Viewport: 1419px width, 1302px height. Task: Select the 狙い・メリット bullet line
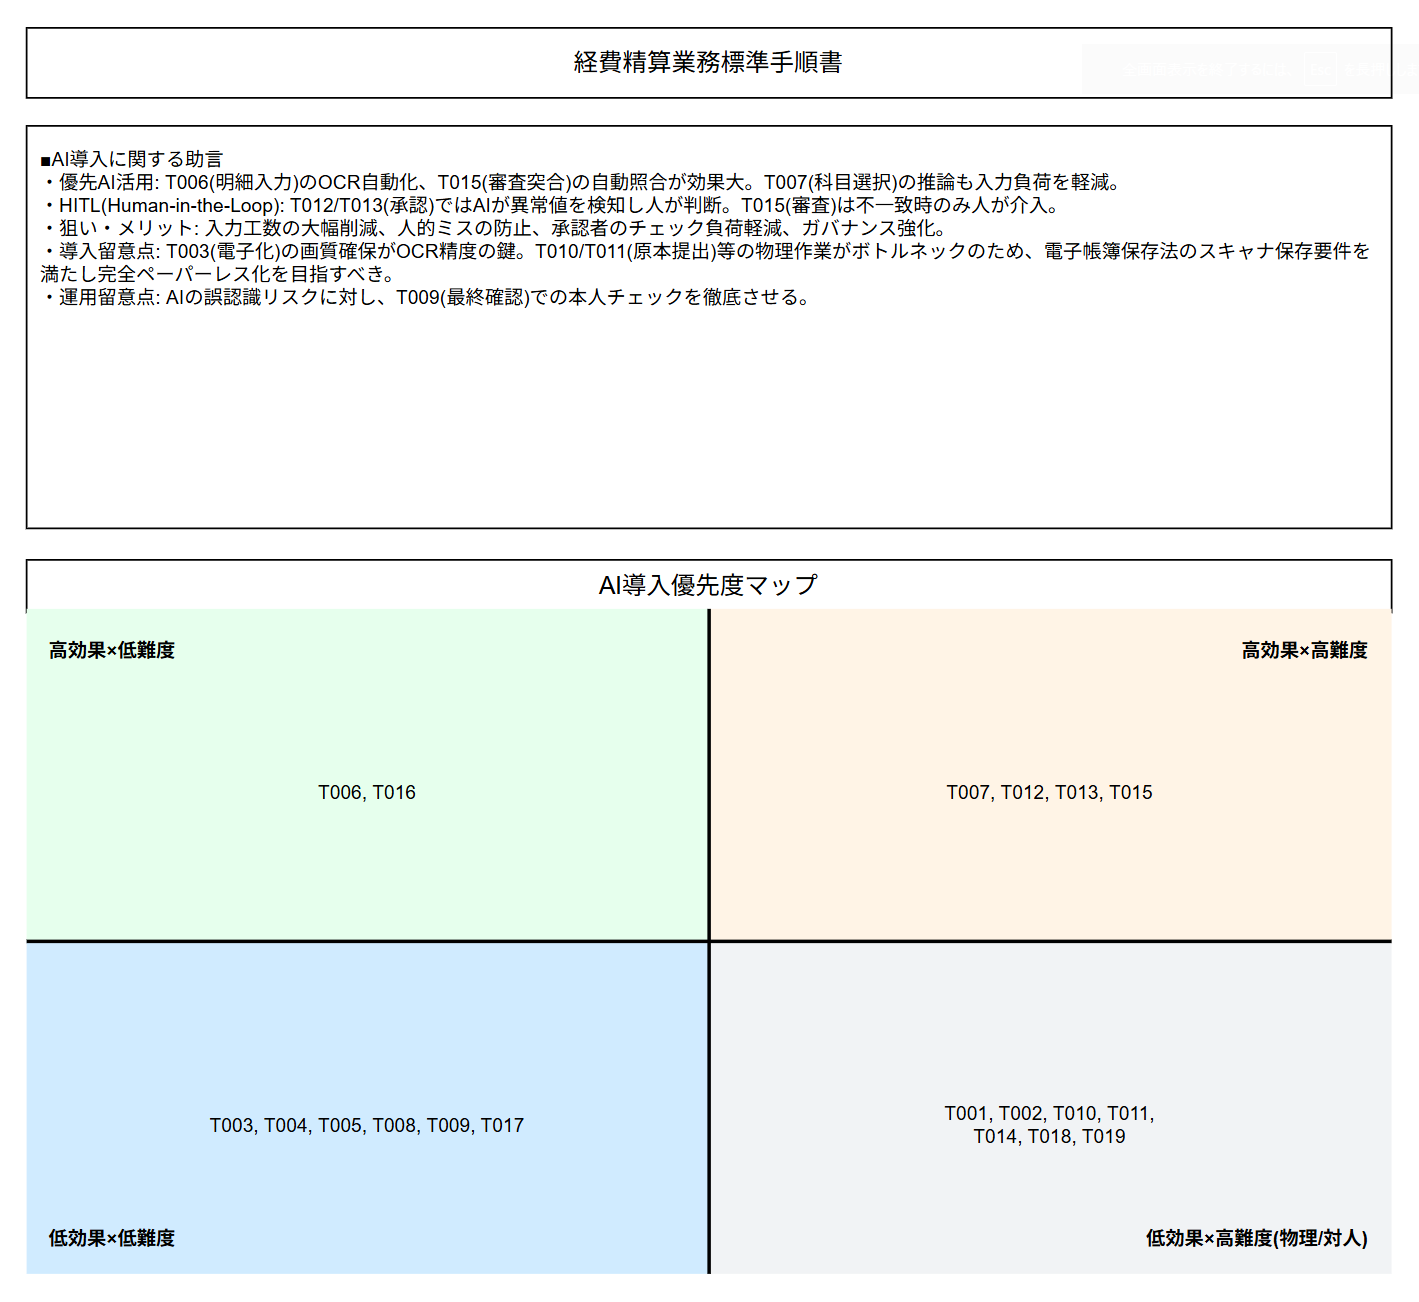[495, 228]
